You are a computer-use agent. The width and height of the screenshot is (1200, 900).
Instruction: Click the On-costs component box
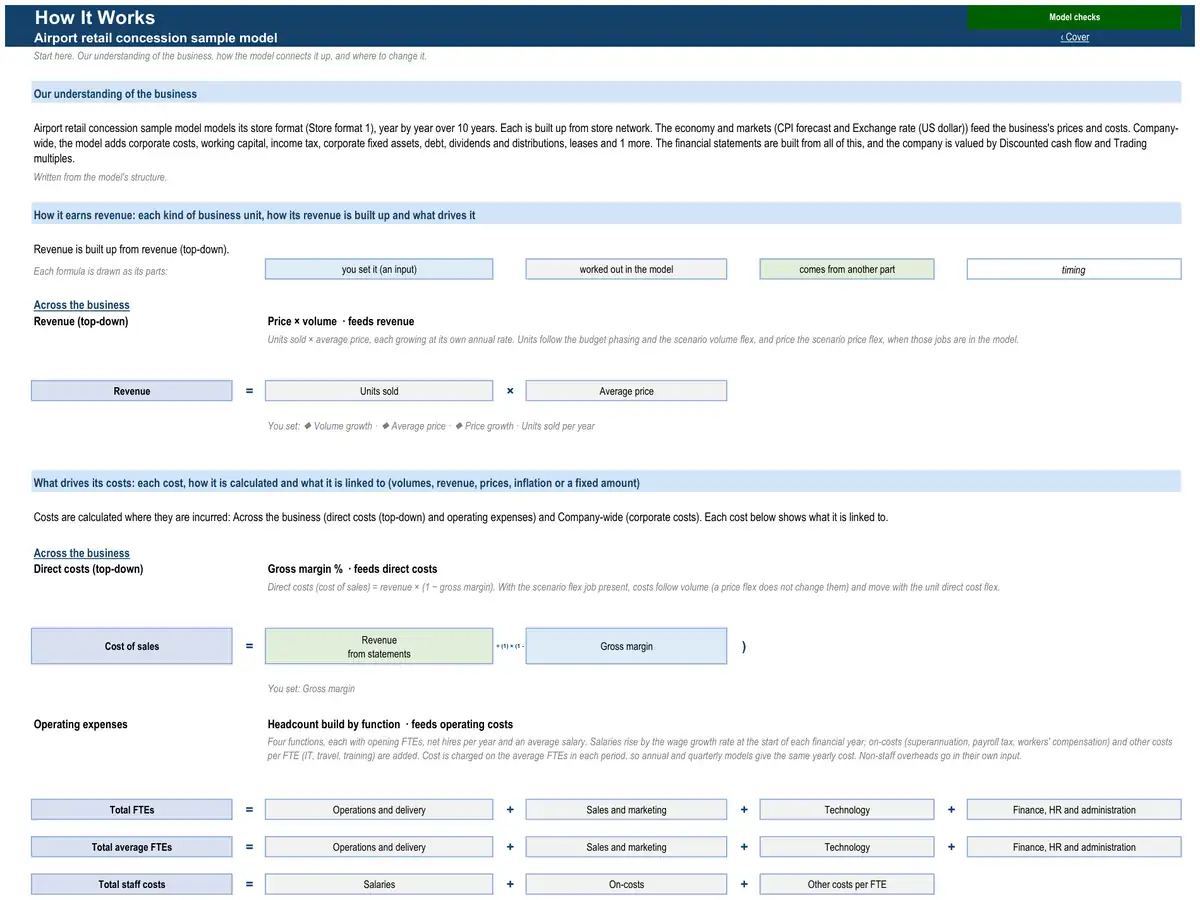pyautogui.click(x=626, y=884)
